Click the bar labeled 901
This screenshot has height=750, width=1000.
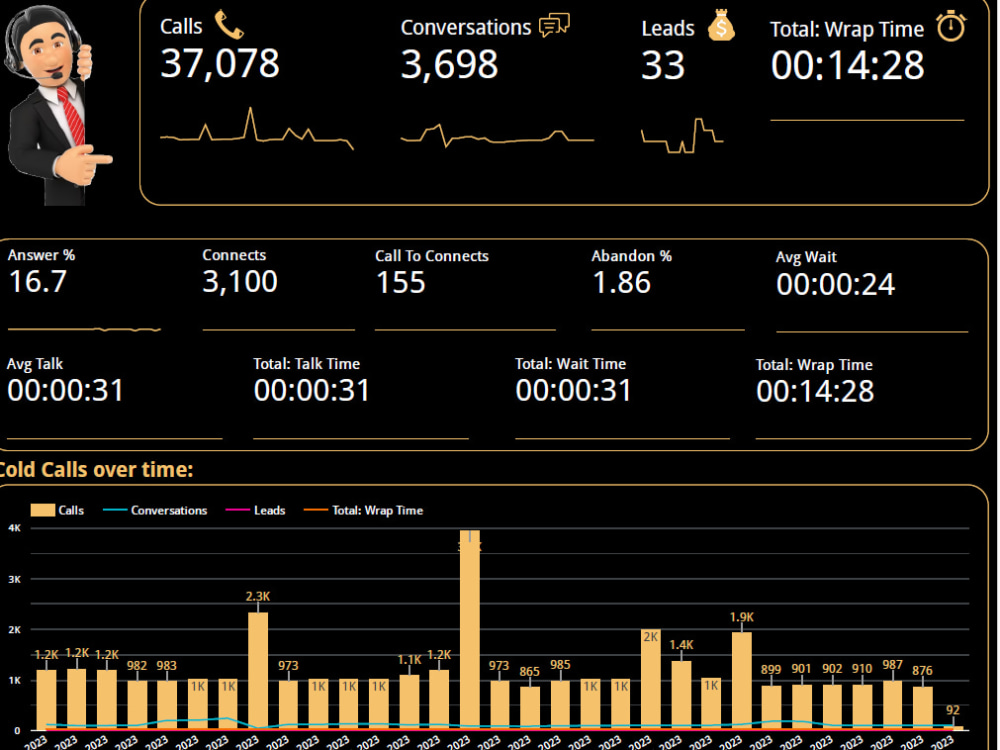(x=802, y=706)
